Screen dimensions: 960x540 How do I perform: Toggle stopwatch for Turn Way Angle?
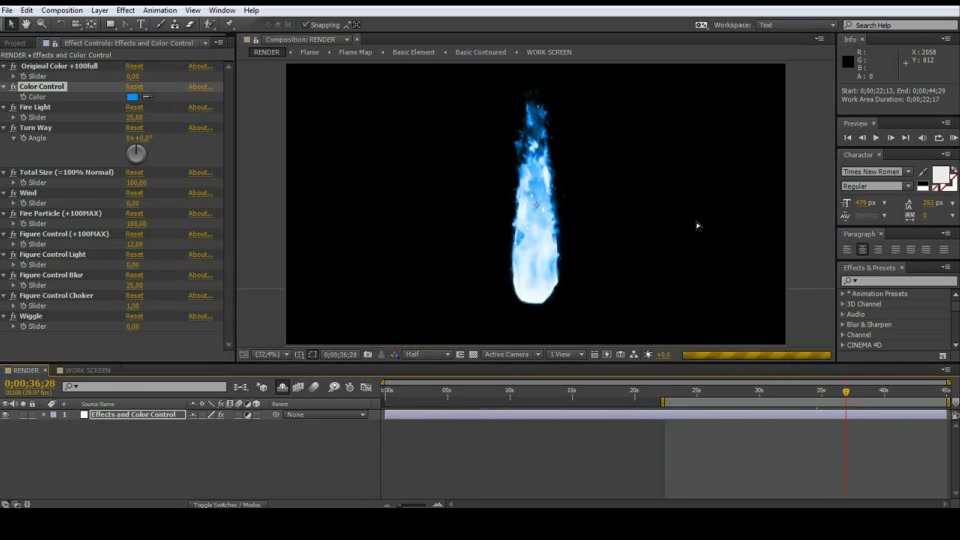[x=23, y=138]
